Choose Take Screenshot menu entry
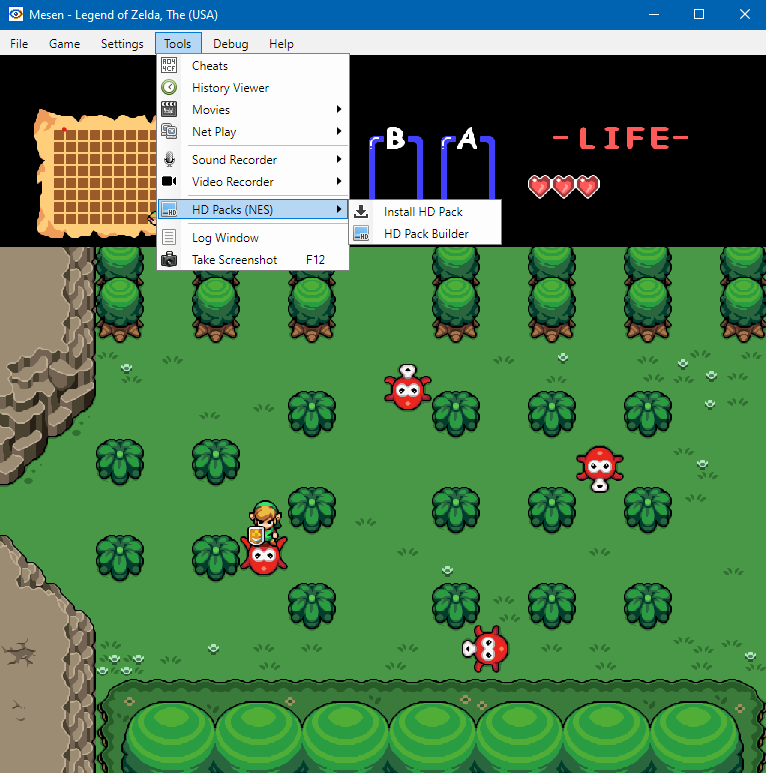766x773 pixels. click(x=253, y=259)
